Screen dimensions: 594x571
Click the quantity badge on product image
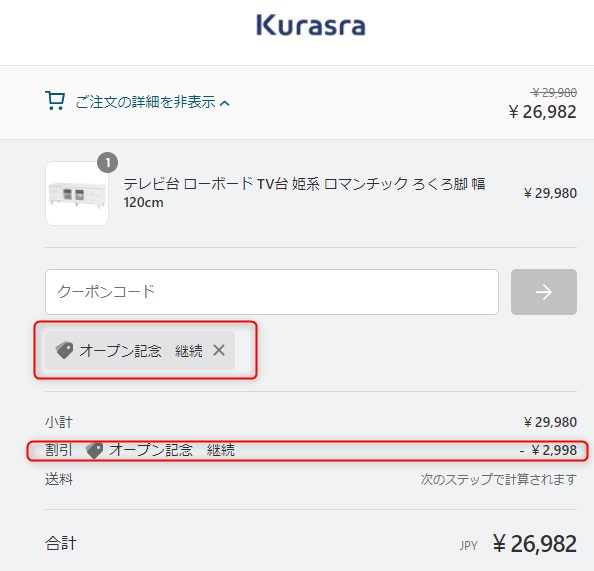[x=108, y=163]
